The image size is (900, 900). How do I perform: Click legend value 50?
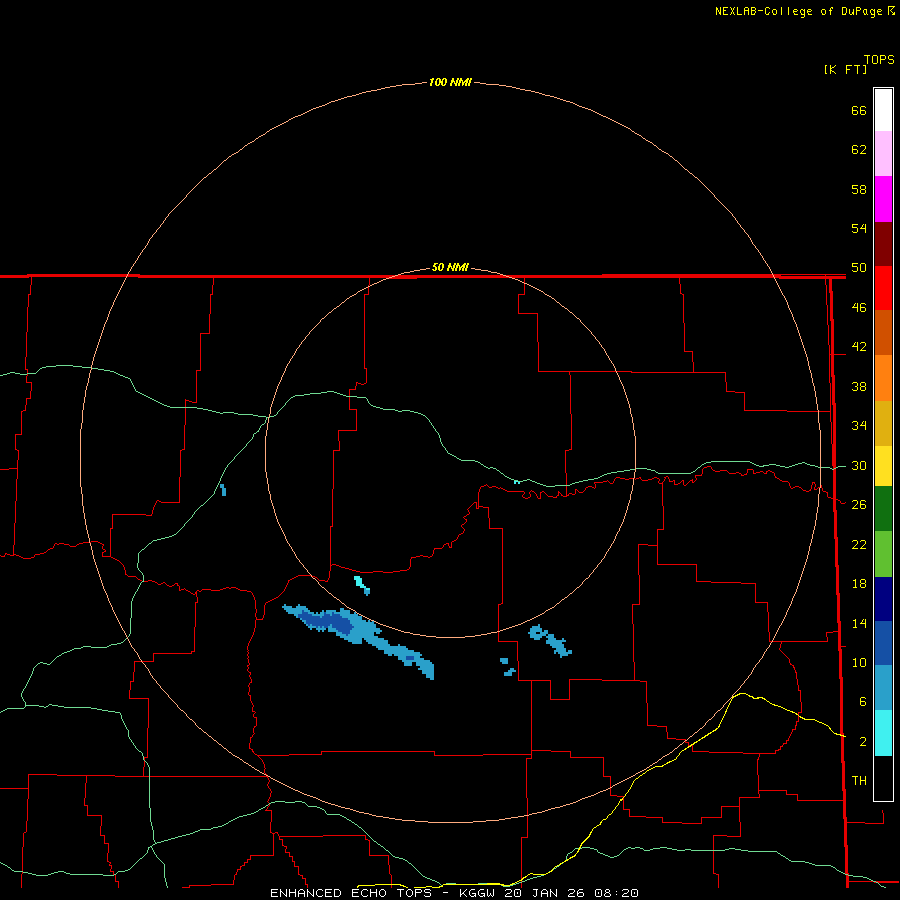click(x=859, y=268)
